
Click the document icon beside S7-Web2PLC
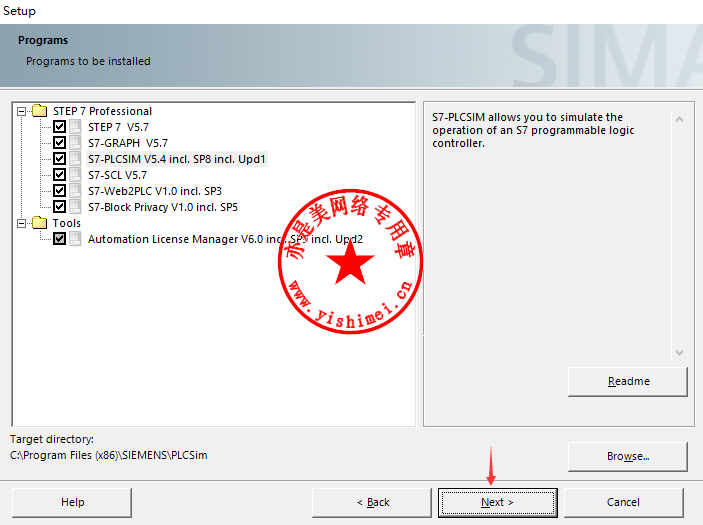pyautogui.click(x=75, y=191)
